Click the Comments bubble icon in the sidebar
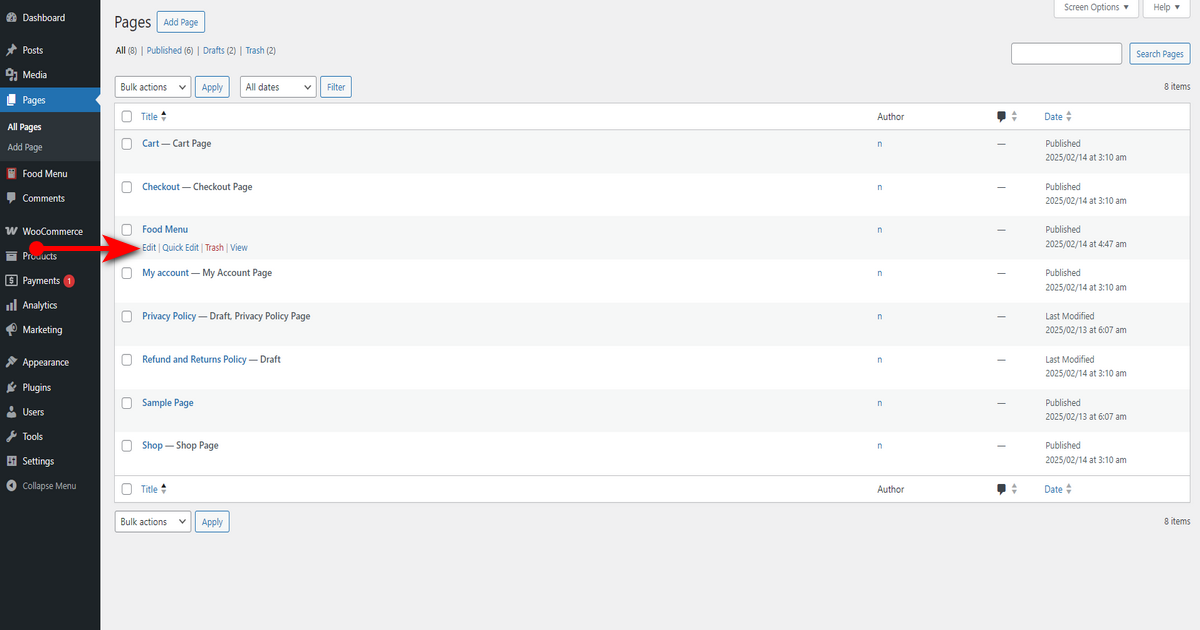 coord(11,198)
